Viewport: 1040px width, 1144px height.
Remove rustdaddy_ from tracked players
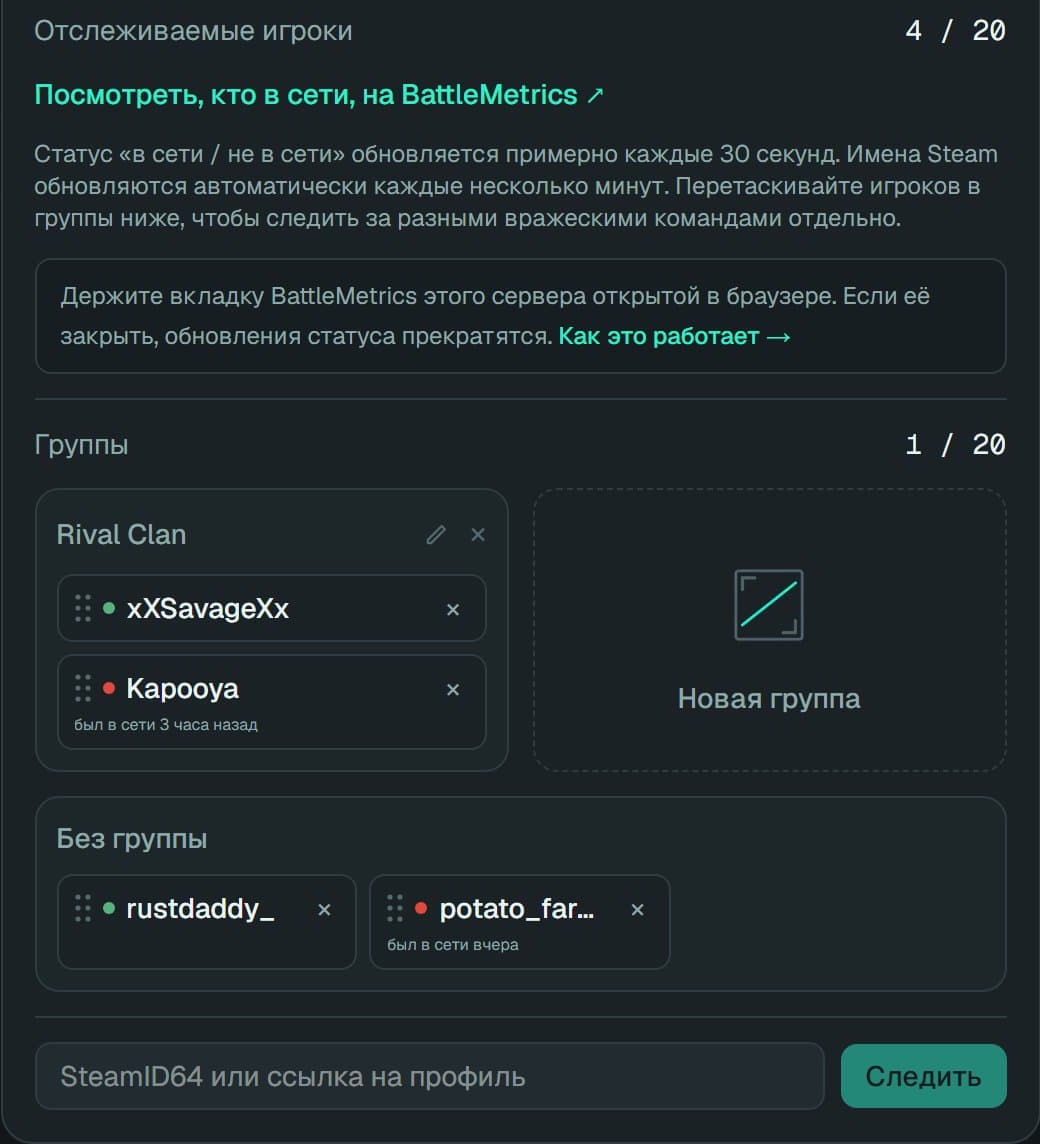(324, 909)
